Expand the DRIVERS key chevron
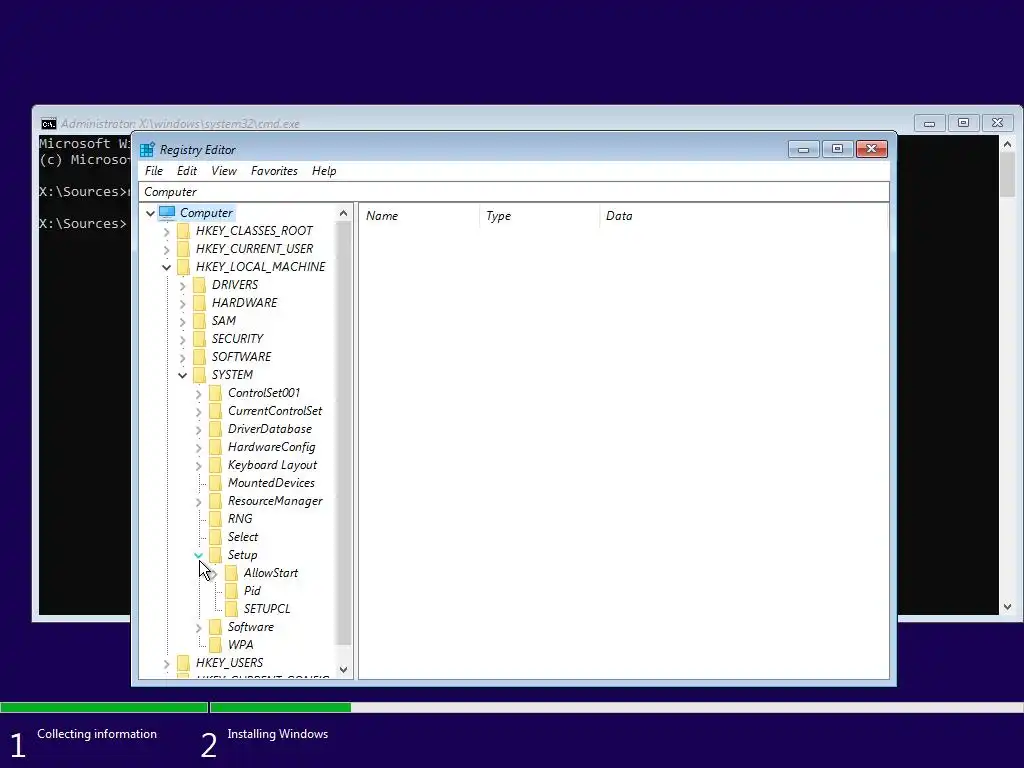1024x768 pixels. [x=182, y=285]
